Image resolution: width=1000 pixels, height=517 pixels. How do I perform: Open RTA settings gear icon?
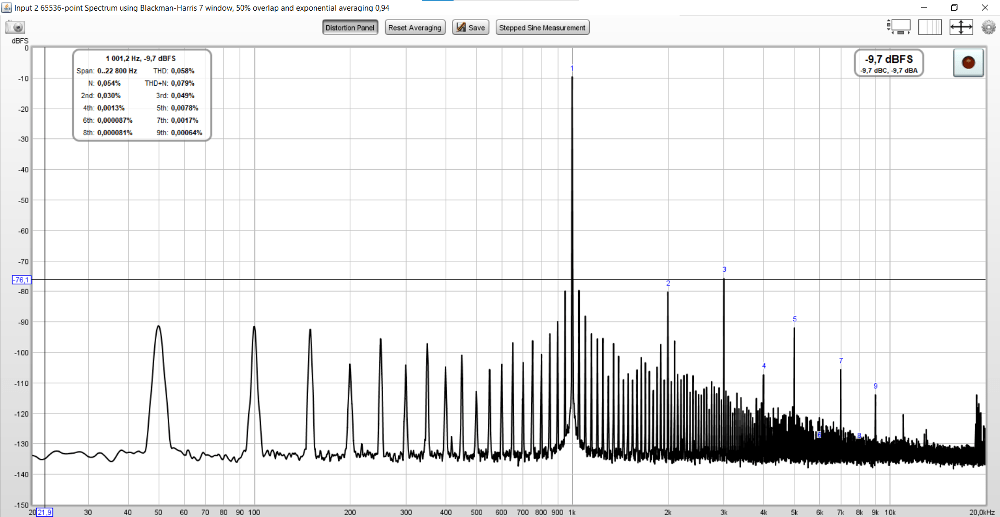[989, 27]
